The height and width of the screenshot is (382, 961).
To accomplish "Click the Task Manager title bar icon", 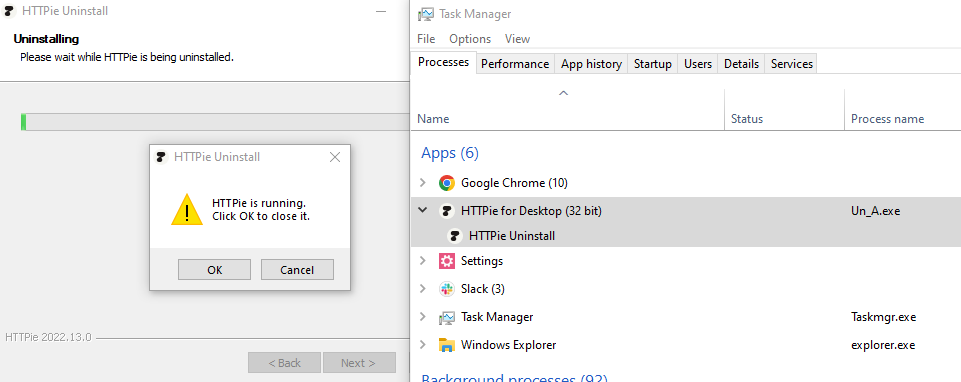I will point(426,14).
